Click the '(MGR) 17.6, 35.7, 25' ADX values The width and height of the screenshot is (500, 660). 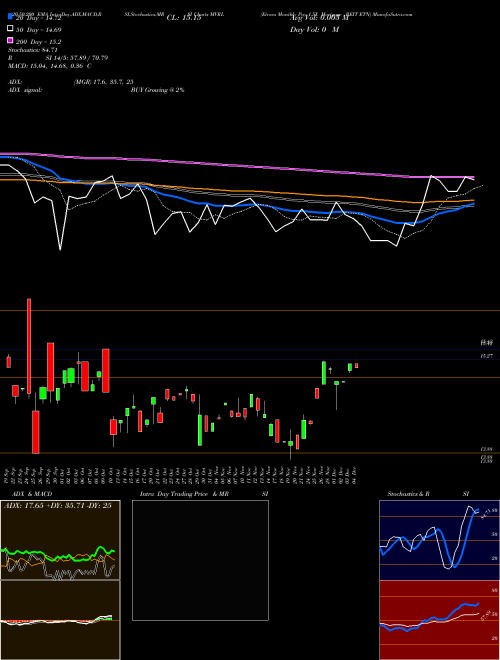[104, 82]
